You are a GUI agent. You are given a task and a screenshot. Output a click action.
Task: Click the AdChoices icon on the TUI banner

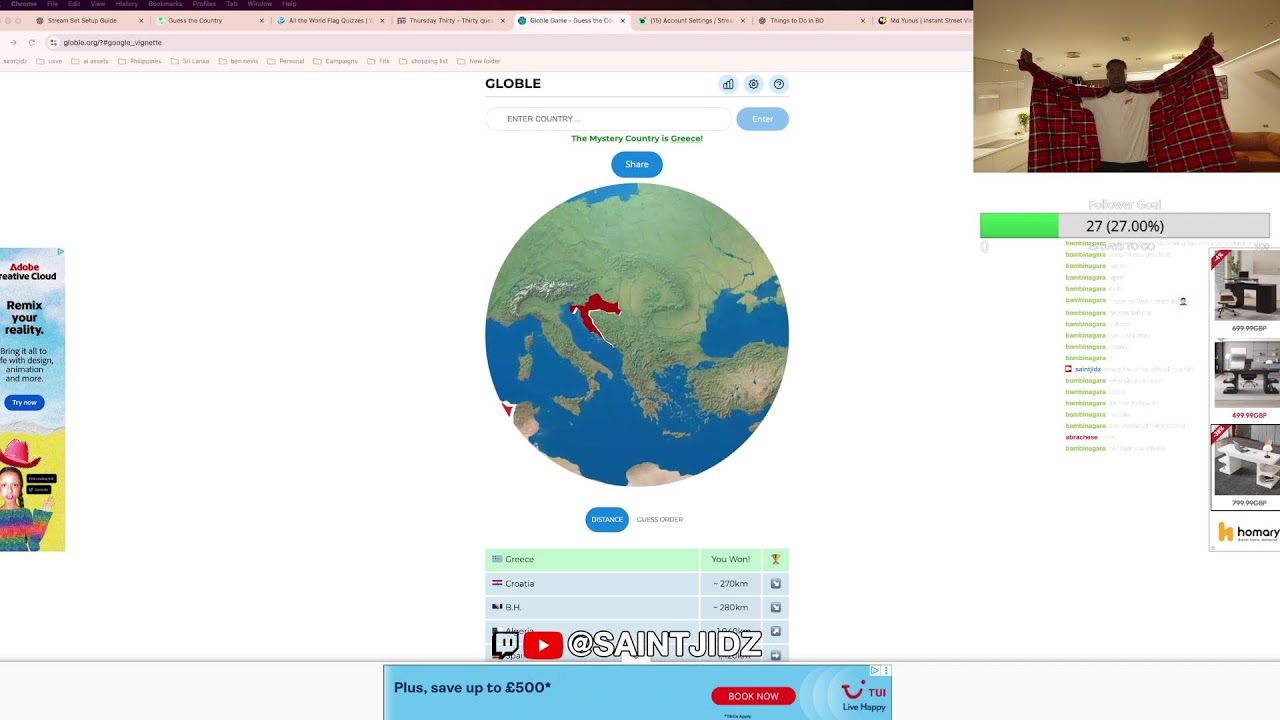(875, 671)
